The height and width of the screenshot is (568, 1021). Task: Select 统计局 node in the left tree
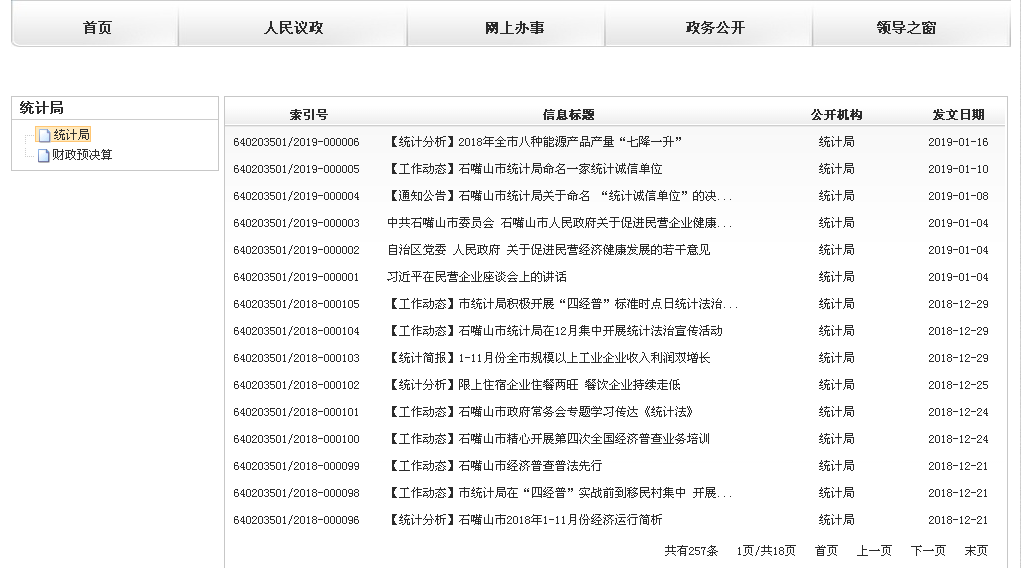pyautogui.click(x=71, y=135)
